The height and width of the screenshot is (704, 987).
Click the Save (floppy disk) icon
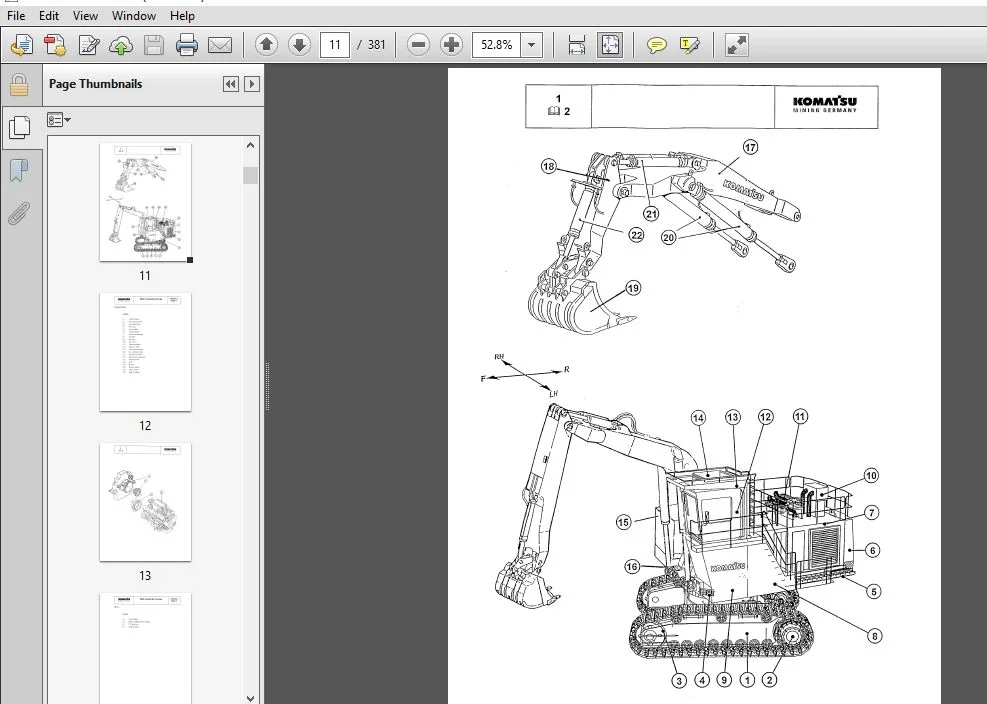[x=154, y=45]
